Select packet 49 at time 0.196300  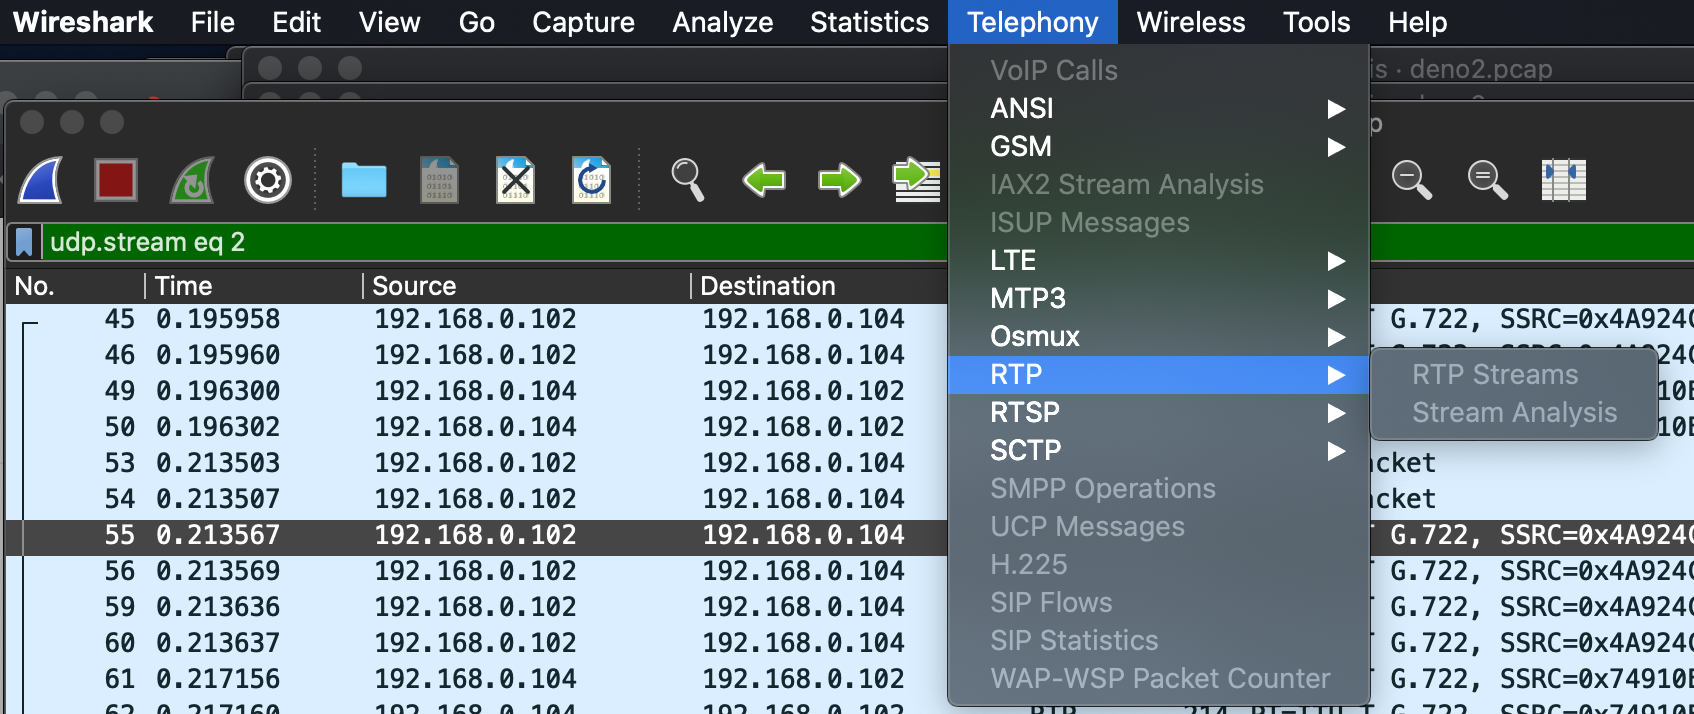coord(477,391)
